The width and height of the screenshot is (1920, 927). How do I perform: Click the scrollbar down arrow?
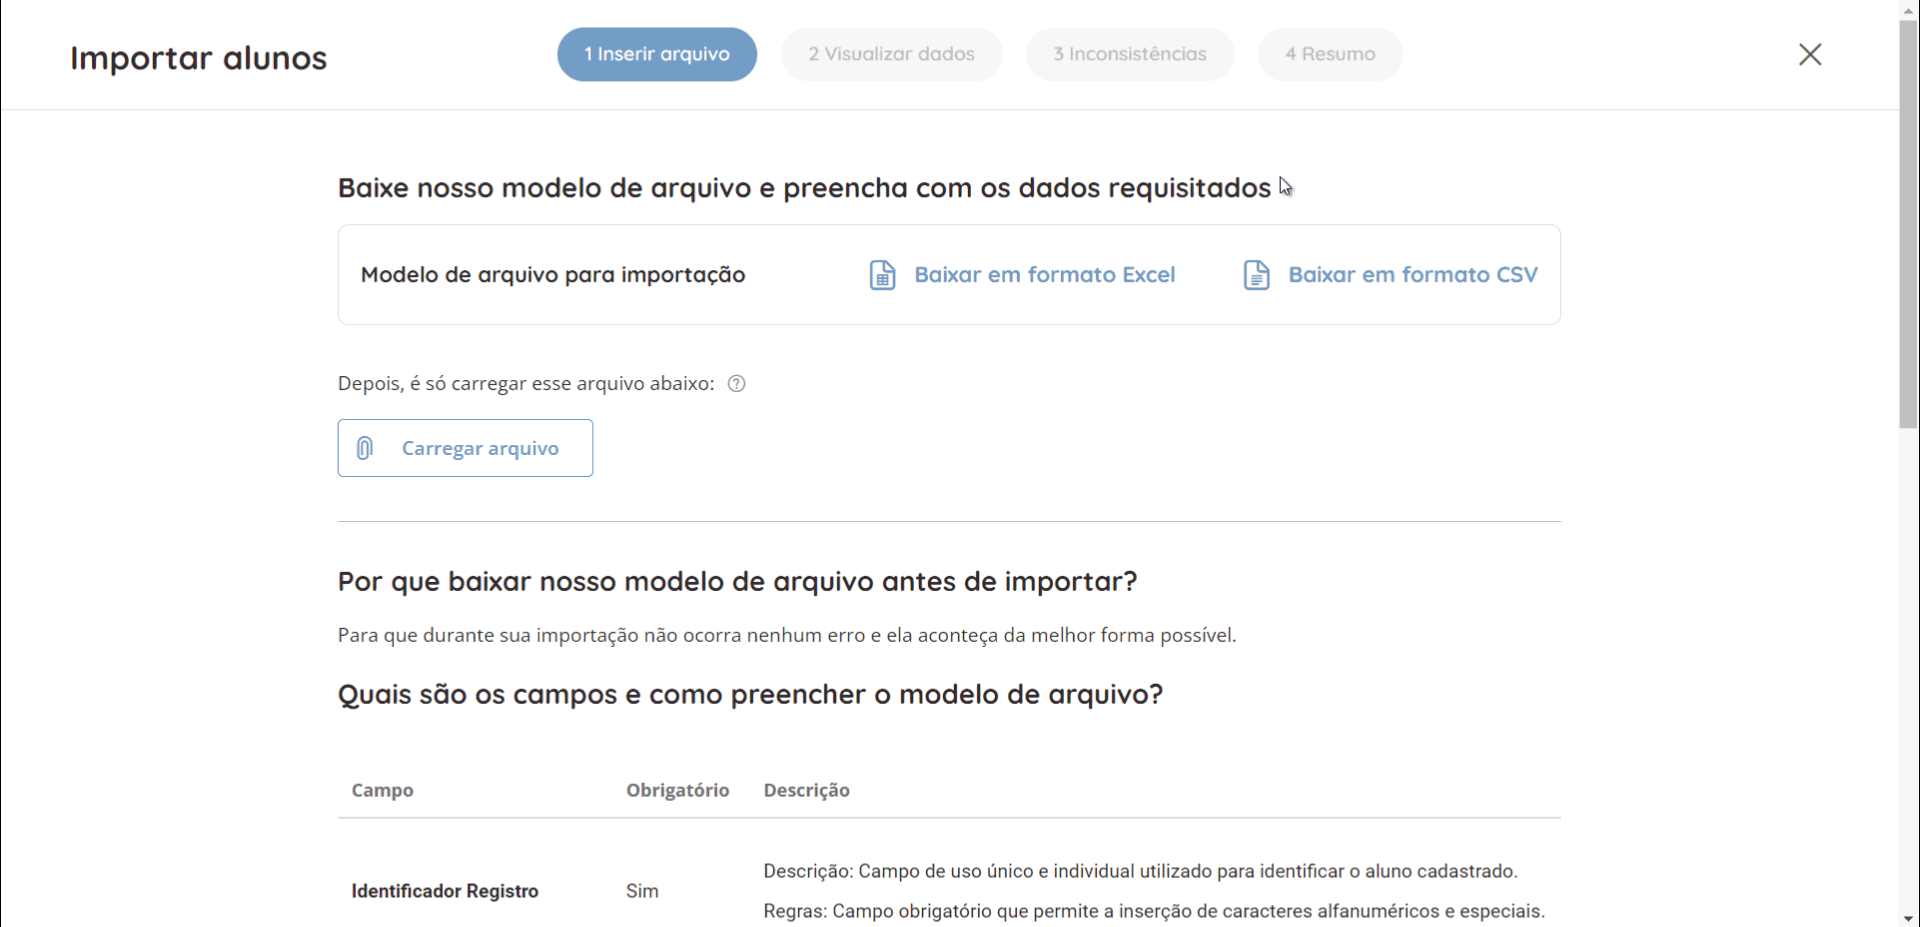pos(1908,918)
